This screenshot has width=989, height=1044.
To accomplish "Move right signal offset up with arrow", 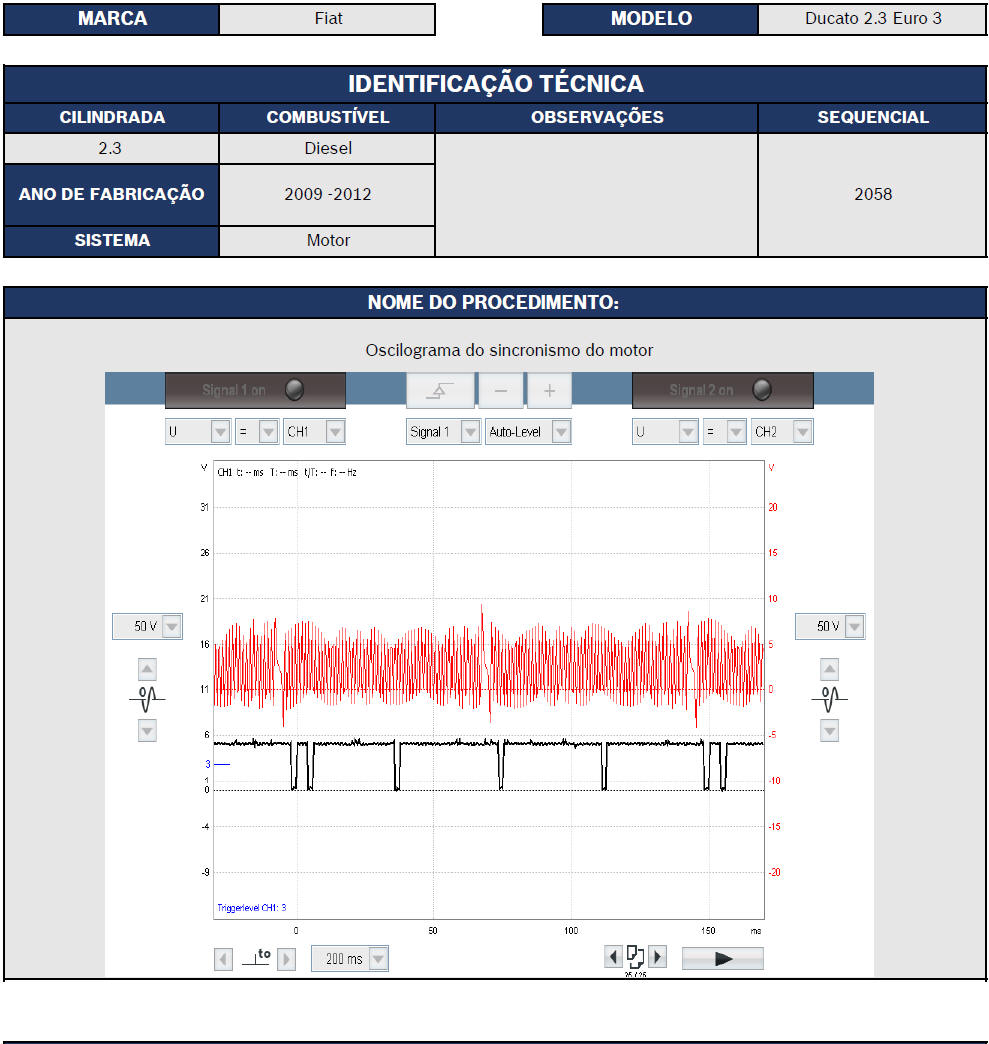I will (829, 670).
